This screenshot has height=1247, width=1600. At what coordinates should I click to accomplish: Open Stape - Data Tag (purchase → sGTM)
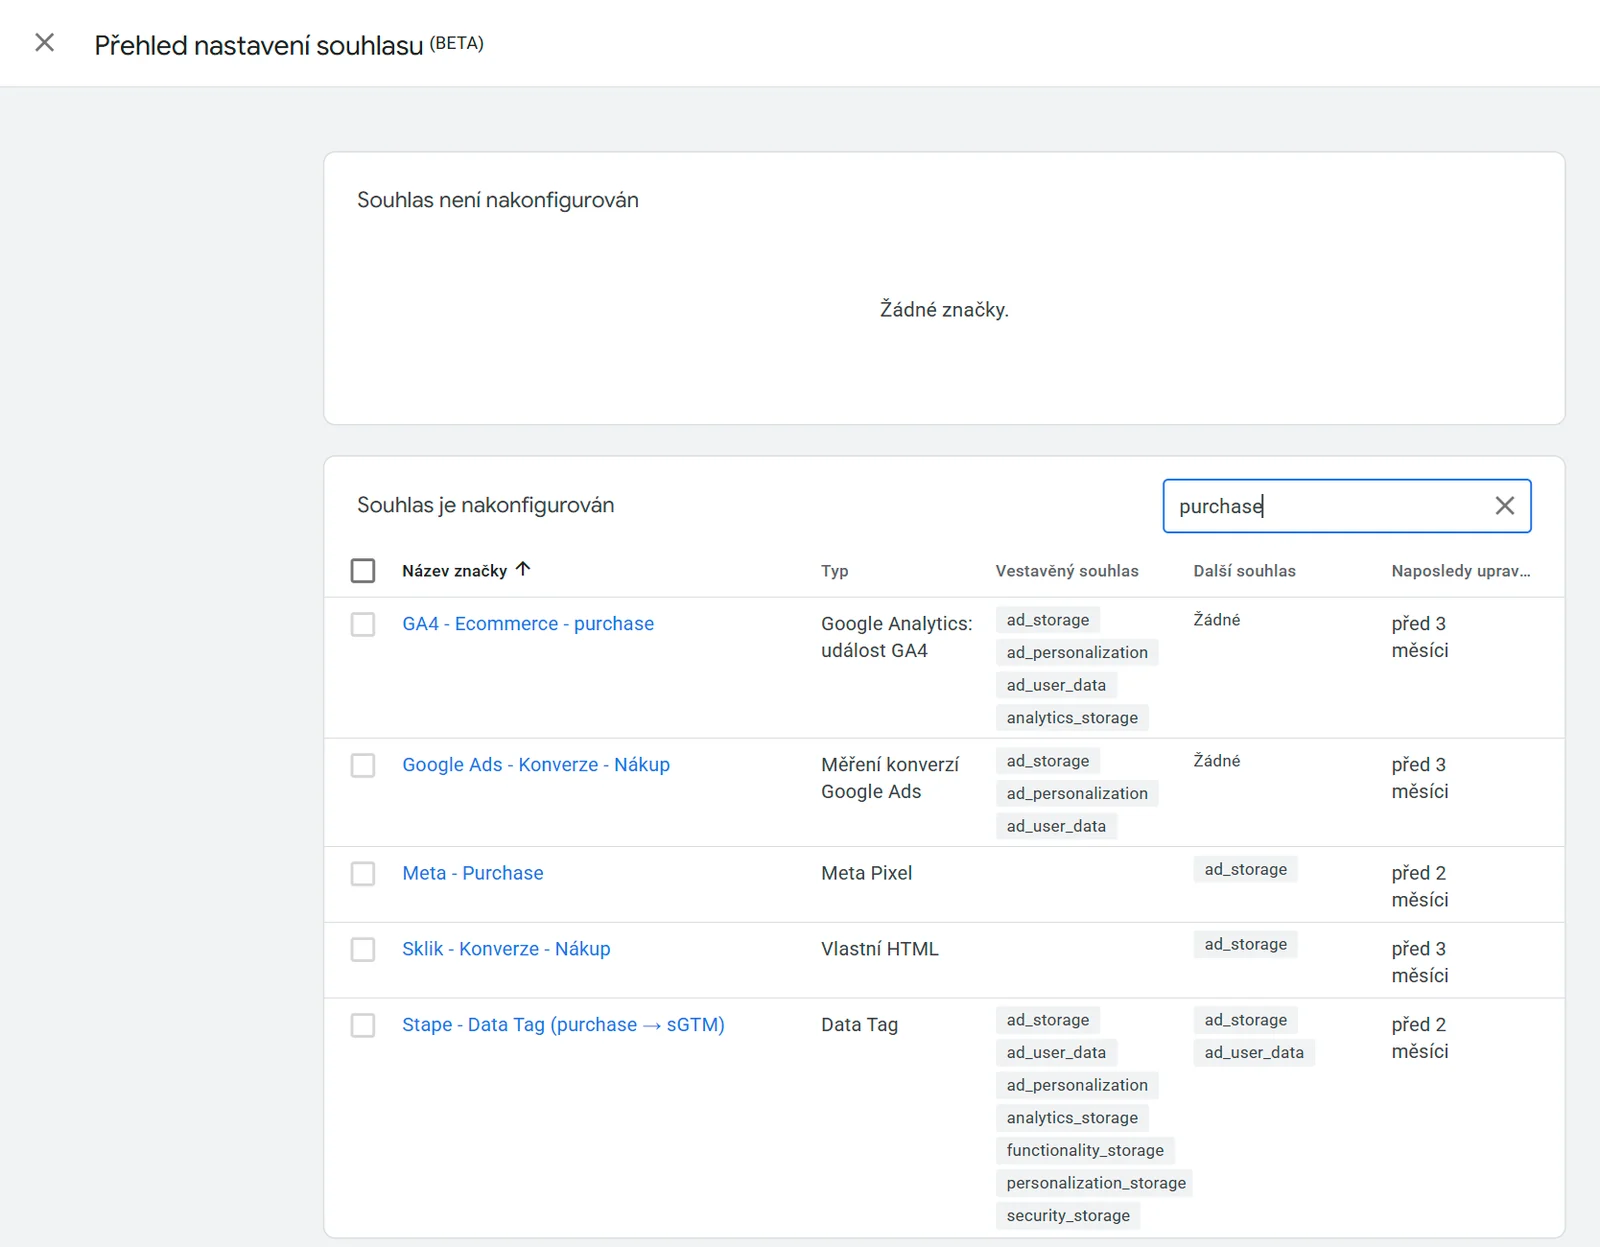point(563,1025)
